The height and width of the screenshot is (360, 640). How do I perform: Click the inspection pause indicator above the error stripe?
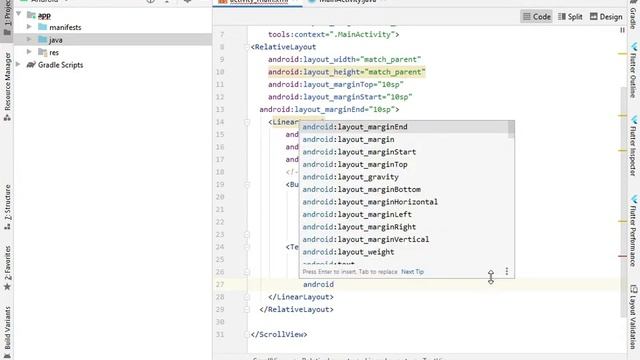[x=622, y=30]
